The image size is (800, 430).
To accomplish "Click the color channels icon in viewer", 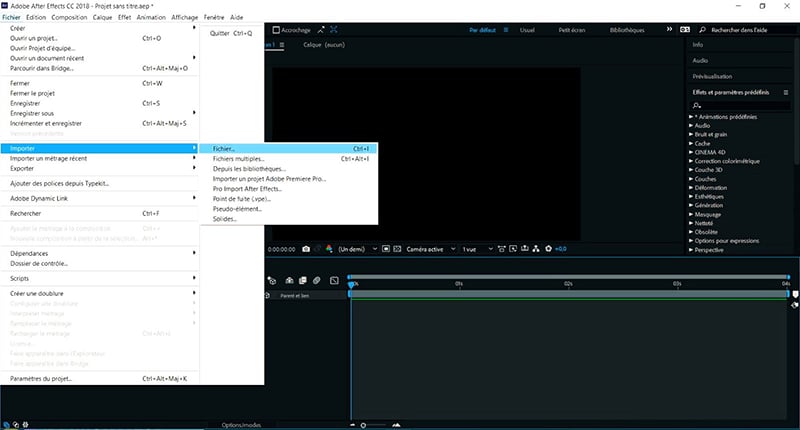I will click(x=327, y=248).
